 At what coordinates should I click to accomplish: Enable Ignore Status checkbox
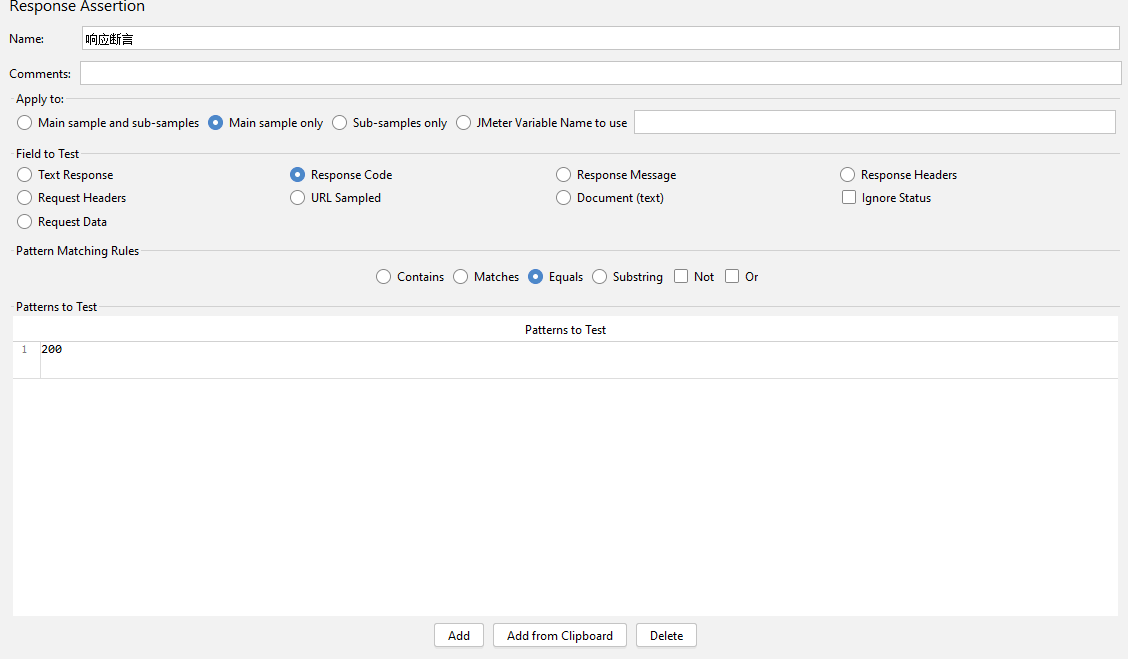click(849, 197)
